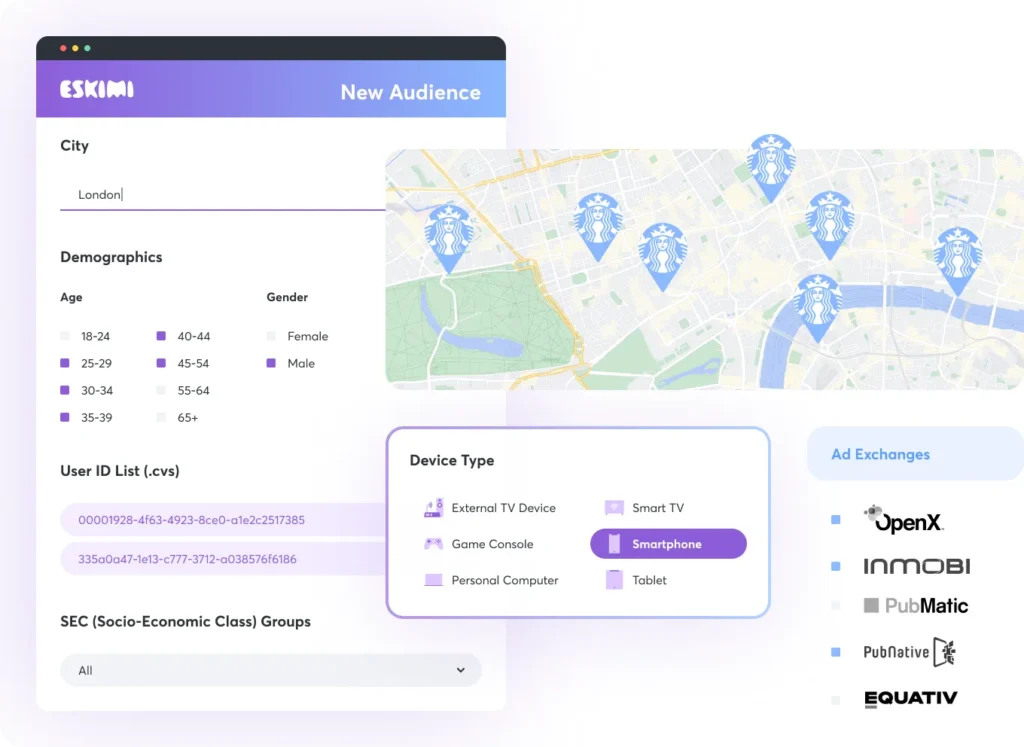Click the Tablet device icon
This screenshot has width=1024, height=747.
[614, 580]
